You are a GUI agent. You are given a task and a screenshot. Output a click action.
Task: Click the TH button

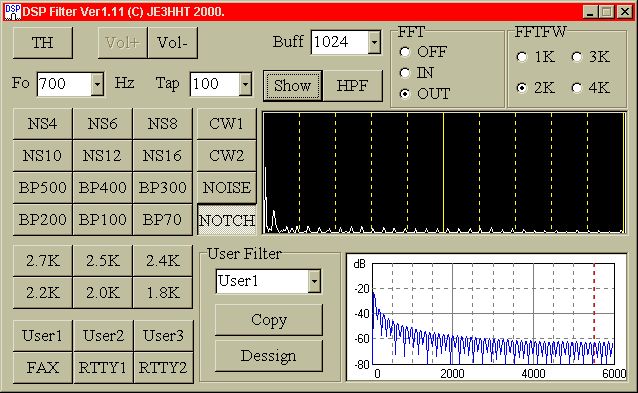(x=43, y=43)
